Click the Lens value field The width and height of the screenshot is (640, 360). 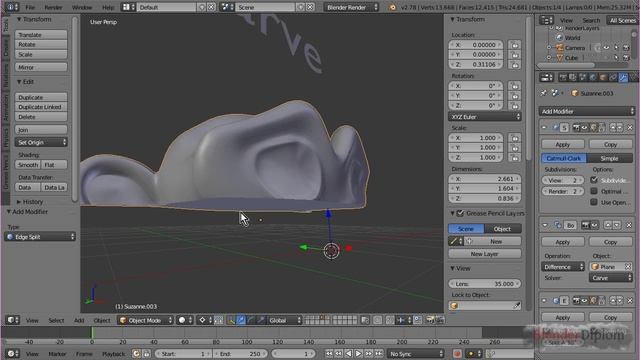click(x=485, y=283)
